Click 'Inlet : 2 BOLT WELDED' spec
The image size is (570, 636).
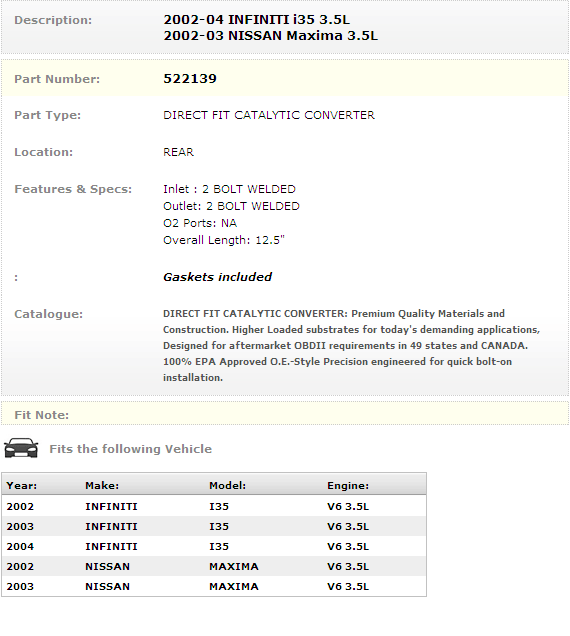click(229, 189)
